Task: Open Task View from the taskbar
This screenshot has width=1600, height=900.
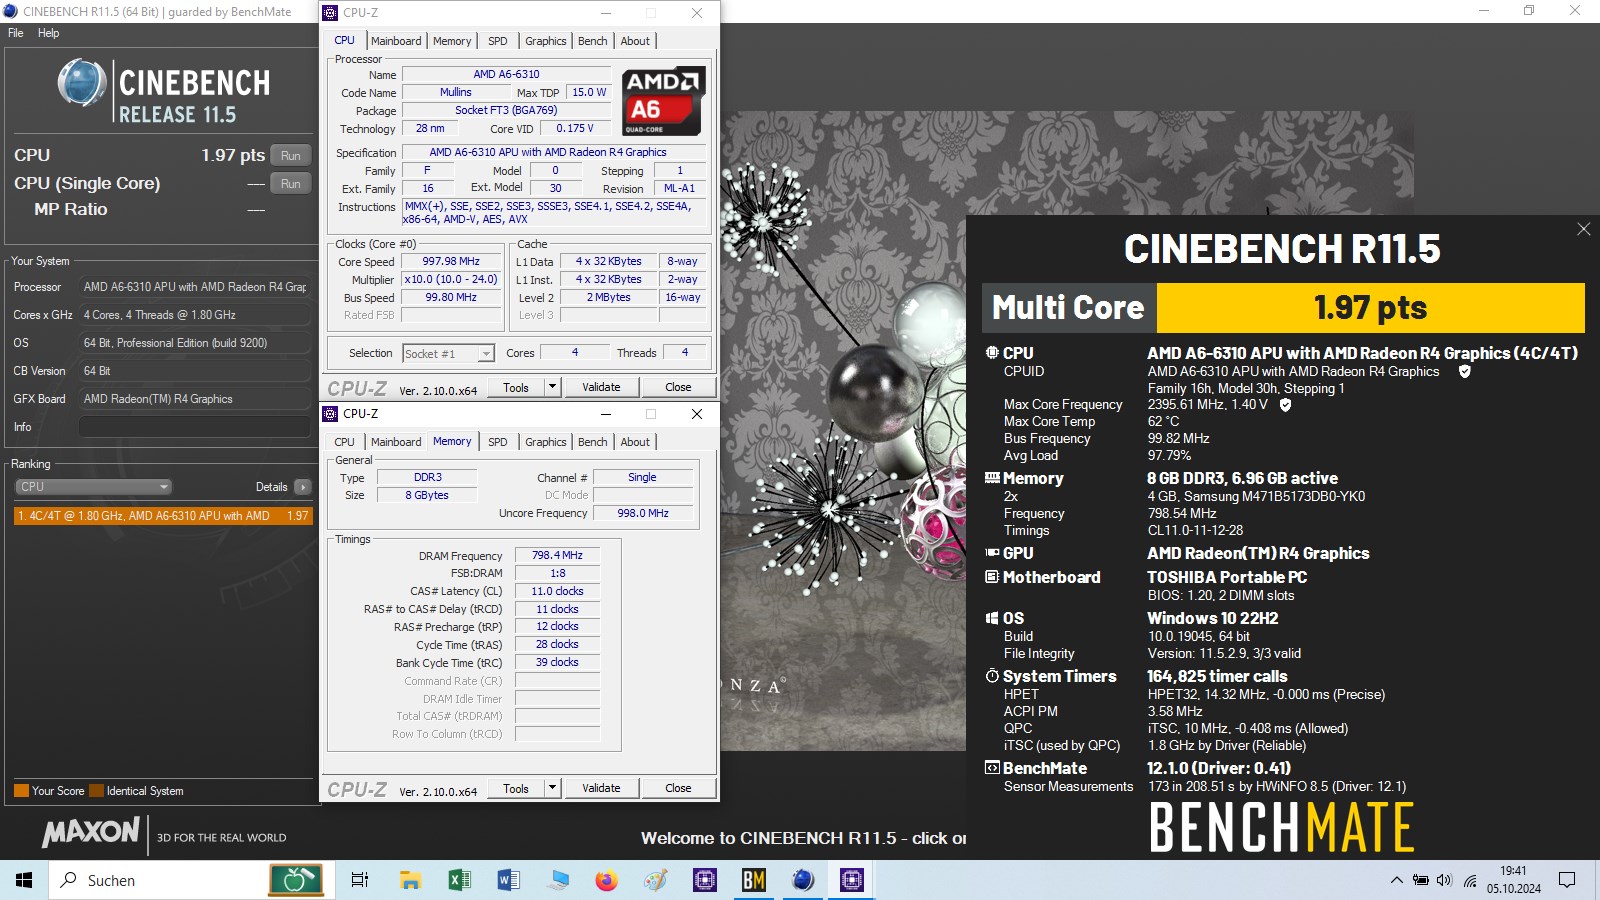Action: pyautogui.click(x=360, y=880)
